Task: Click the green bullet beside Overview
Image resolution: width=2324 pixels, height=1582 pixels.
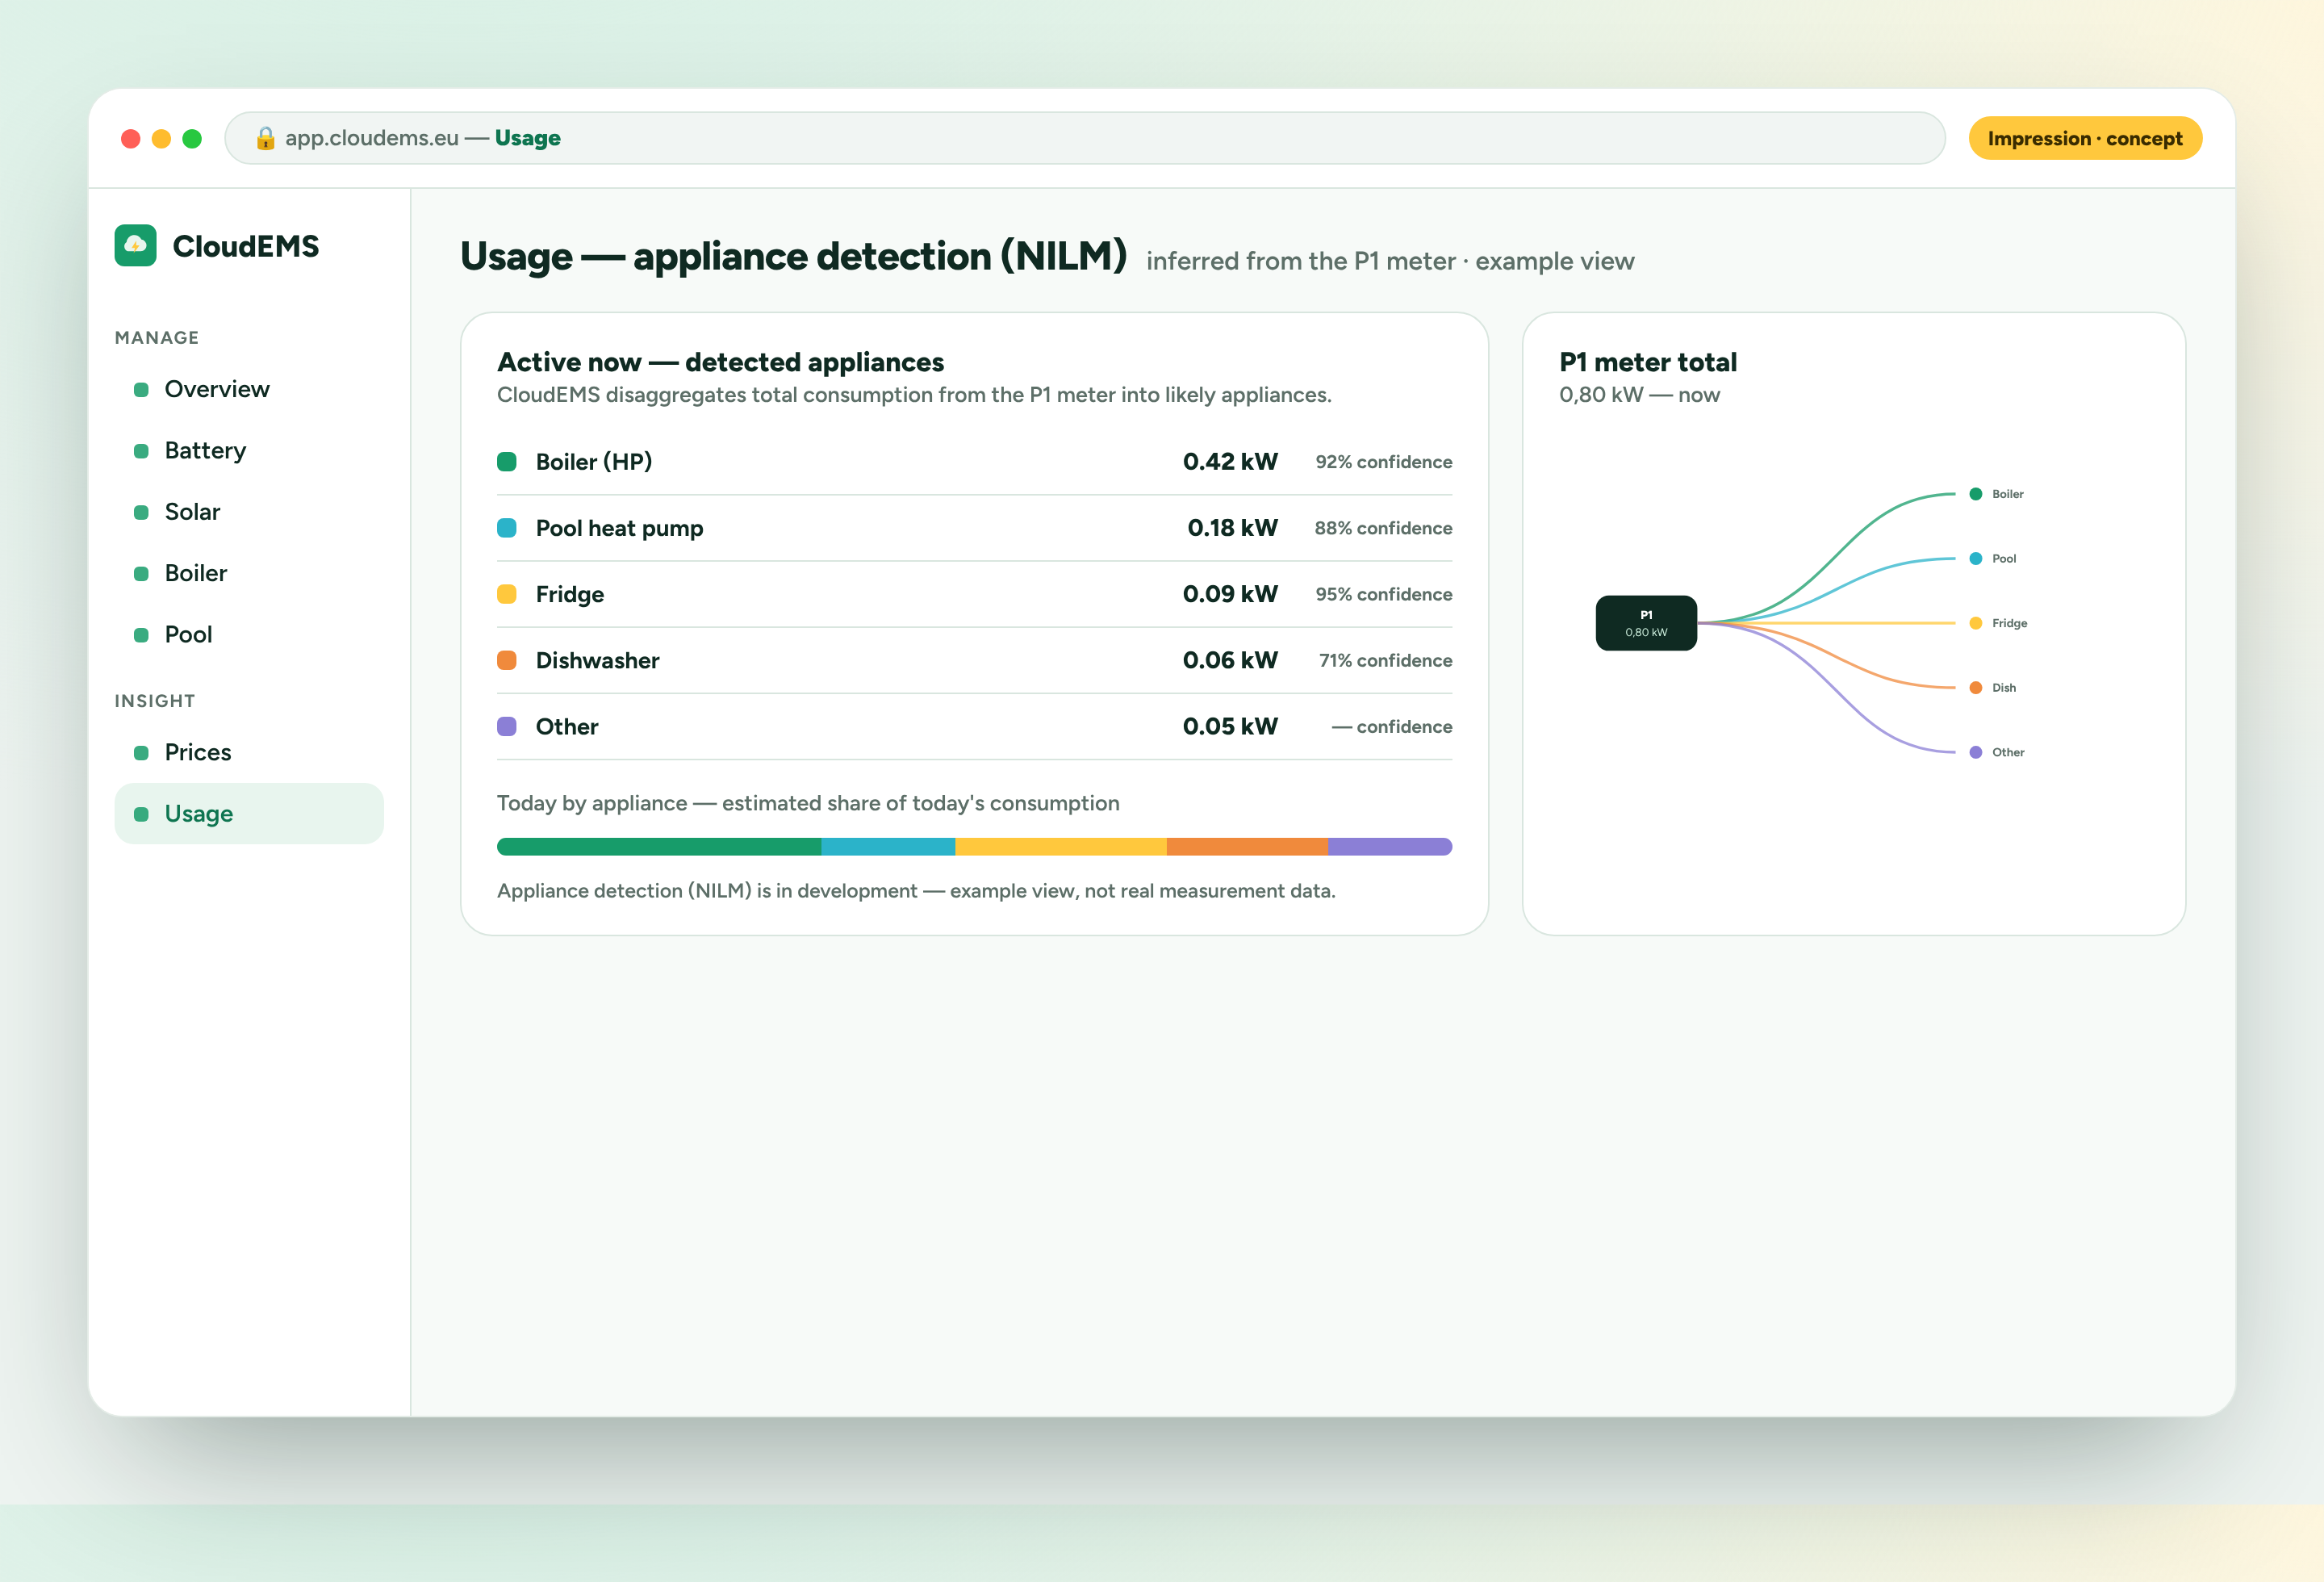Action: pos(141,390)
